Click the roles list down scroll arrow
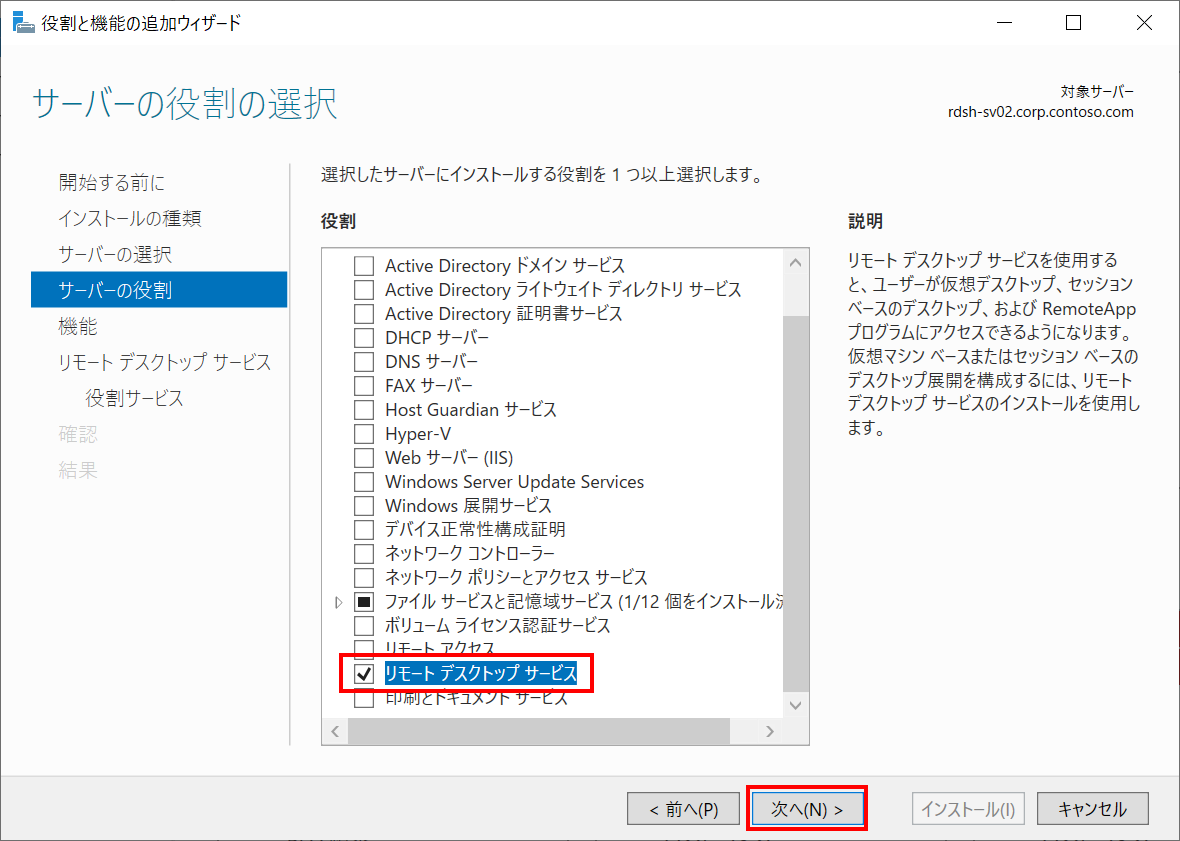This screenshot has width=1180, height=841. (x=796, y=703)
